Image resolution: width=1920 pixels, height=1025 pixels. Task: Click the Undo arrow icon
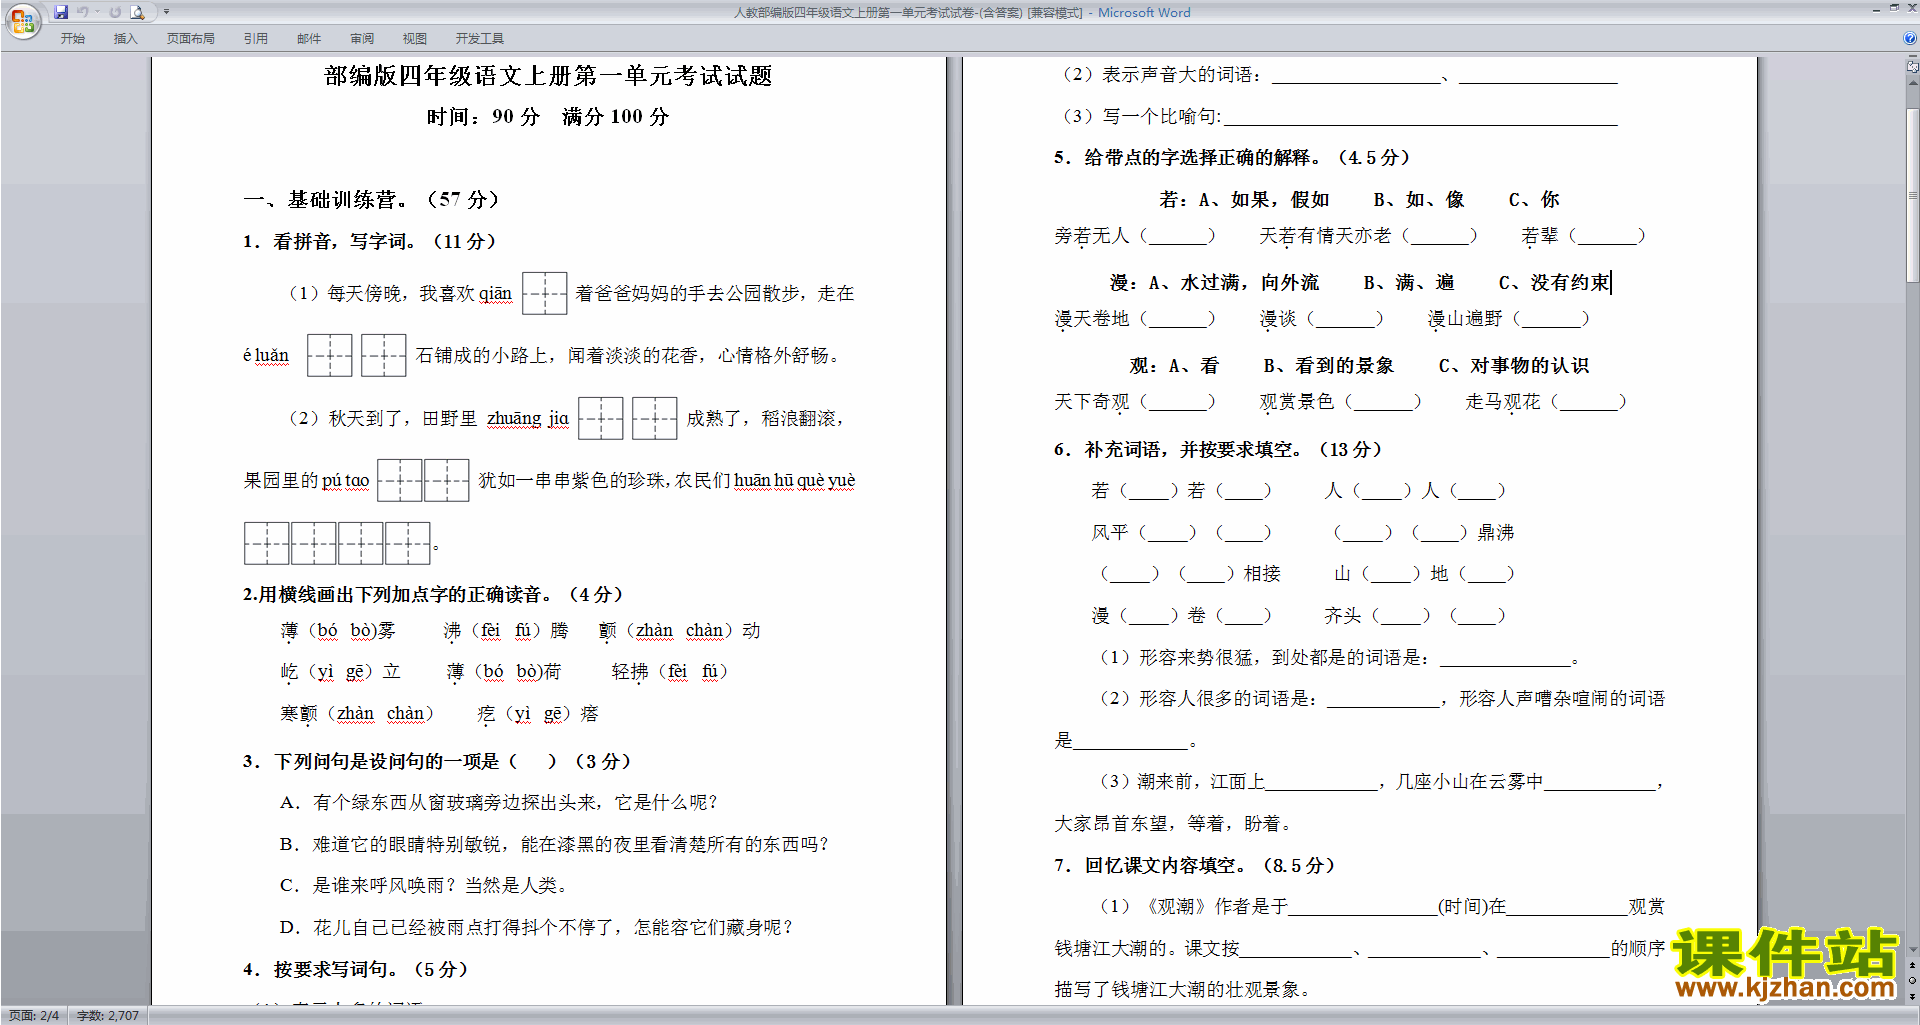82,12
